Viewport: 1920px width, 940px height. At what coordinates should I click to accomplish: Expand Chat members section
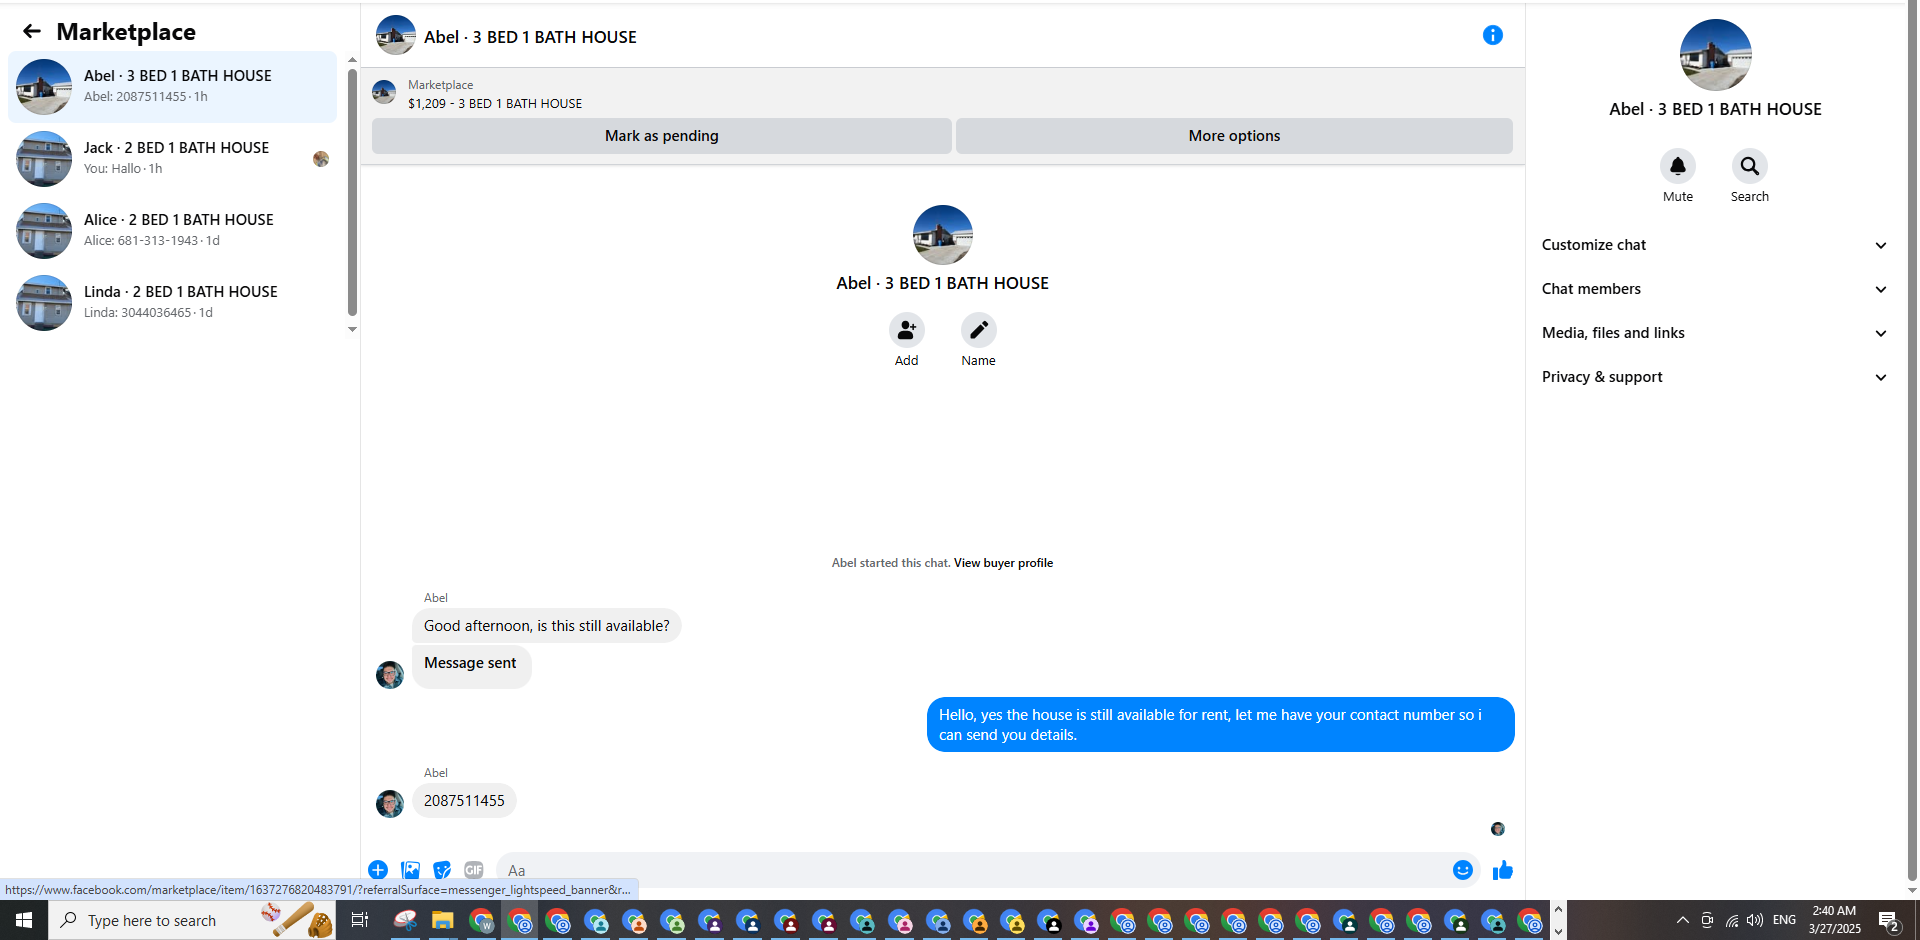point(1715,289)
